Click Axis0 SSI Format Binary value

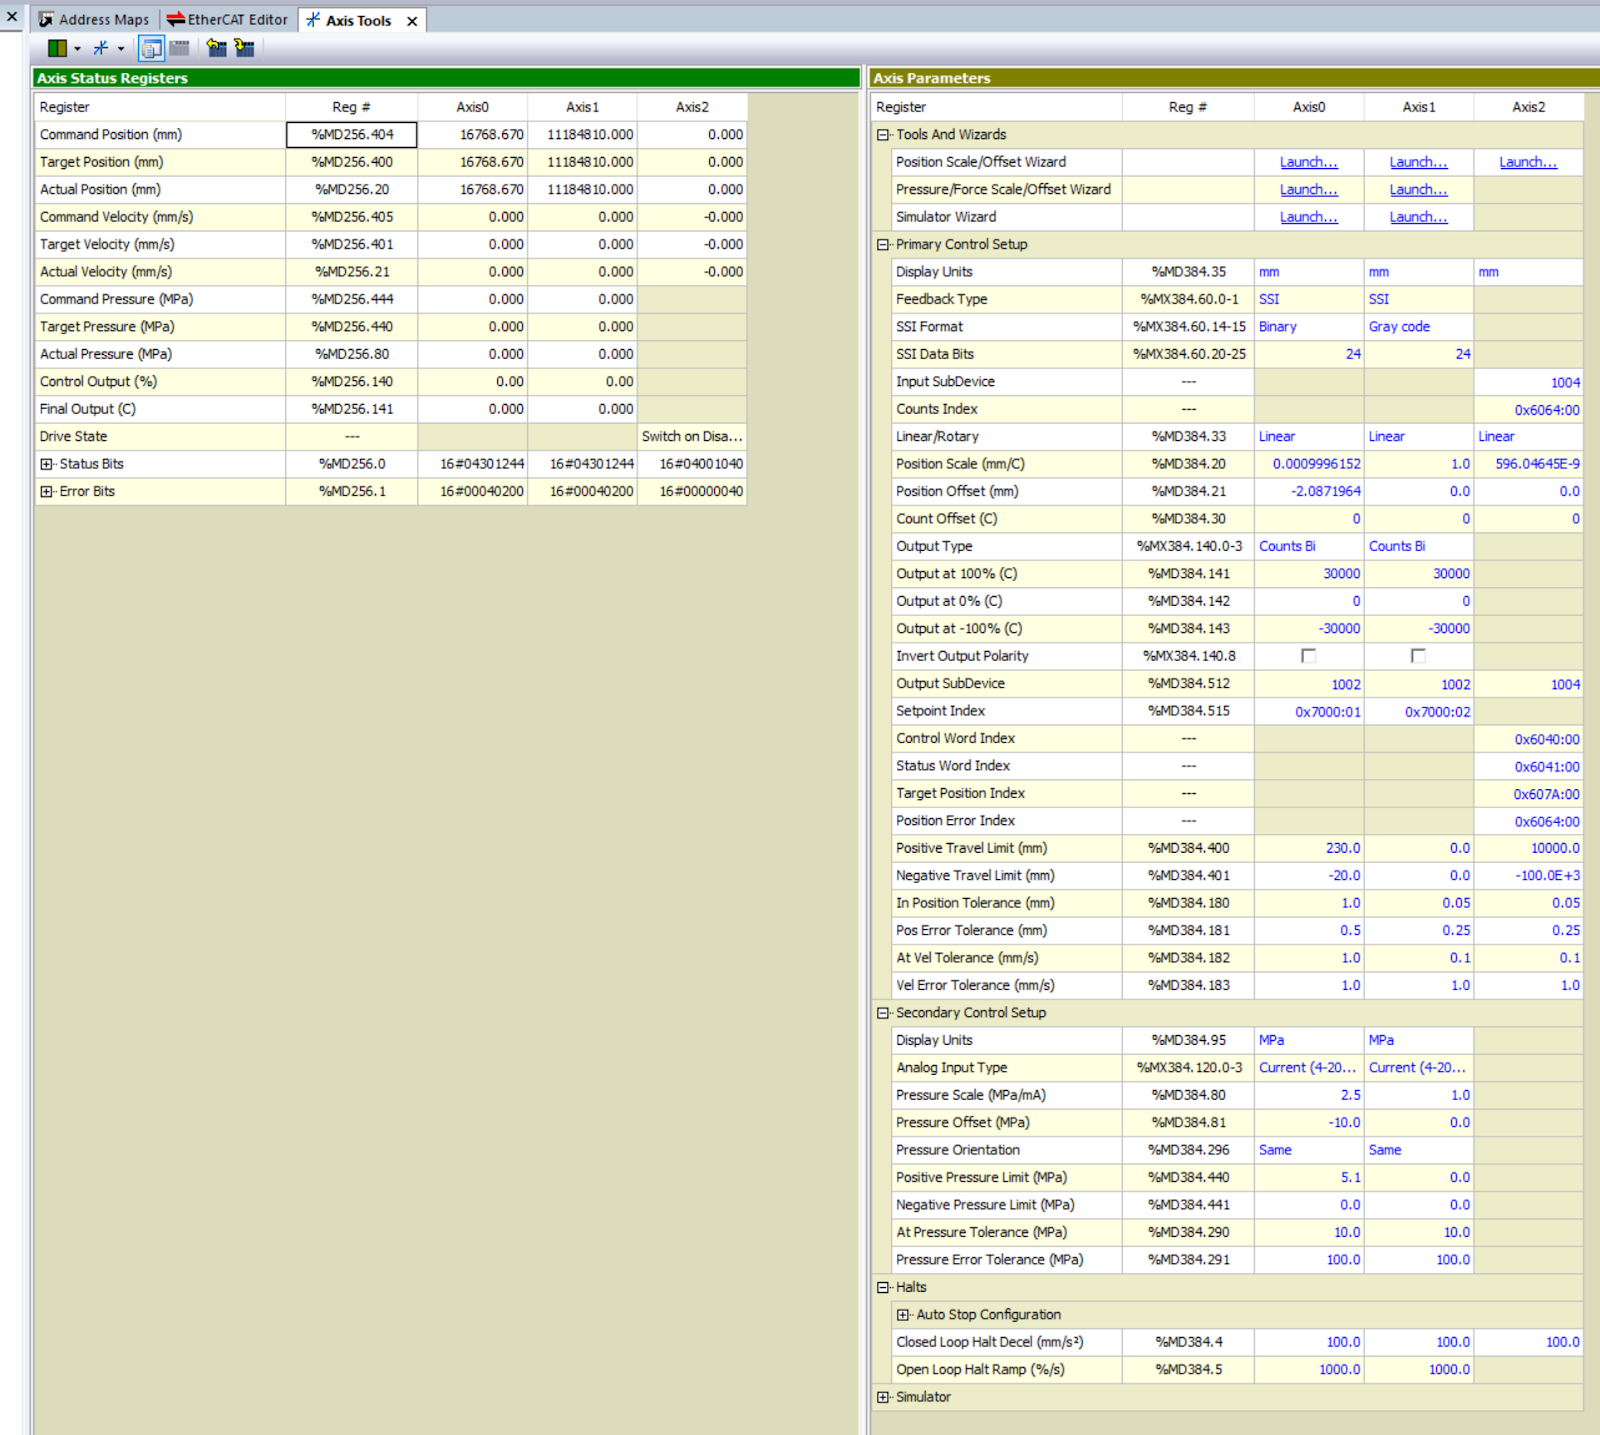[1309, 327]
